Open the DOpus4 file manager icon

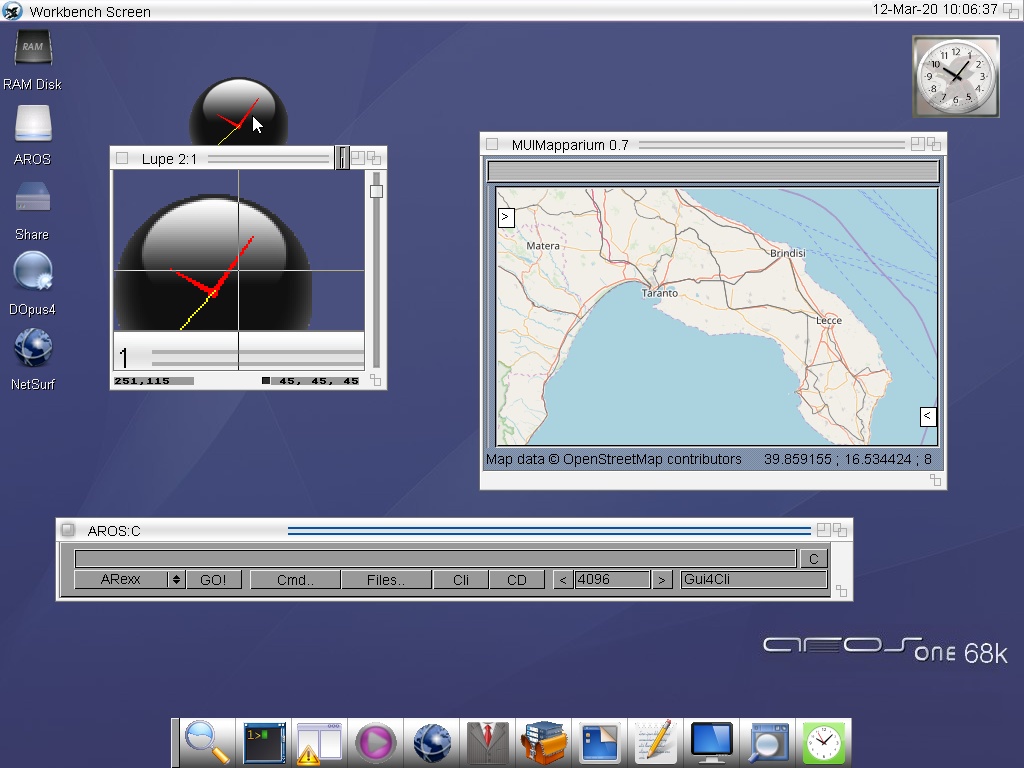32,272
